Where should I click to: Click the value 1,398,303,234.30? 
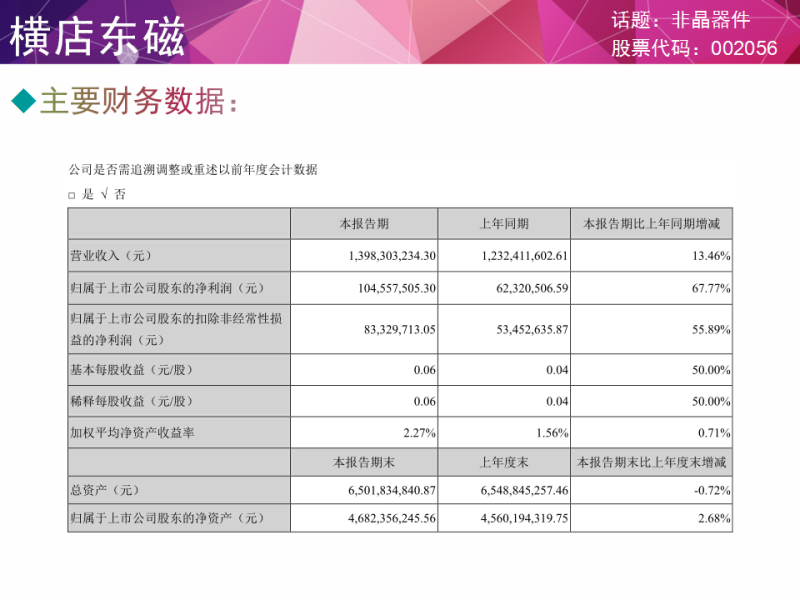point(392,256)
